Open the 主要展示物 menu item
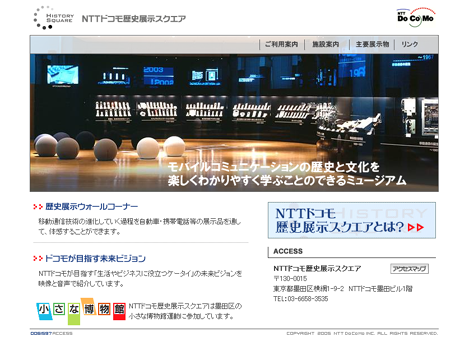The image size is (470, 360). 372,44
